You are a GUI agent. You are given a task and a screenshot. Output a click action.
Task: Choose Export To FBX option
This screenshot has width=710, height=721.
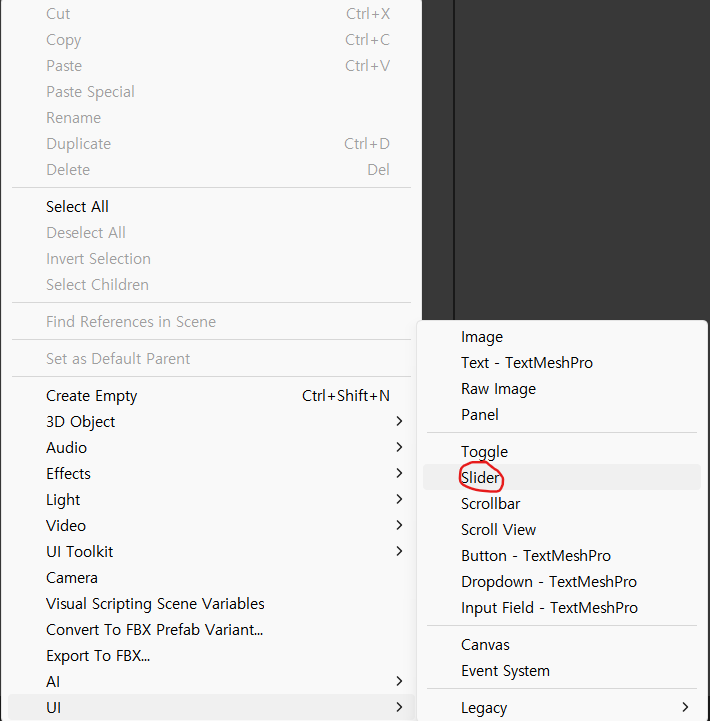coord(211,656)
